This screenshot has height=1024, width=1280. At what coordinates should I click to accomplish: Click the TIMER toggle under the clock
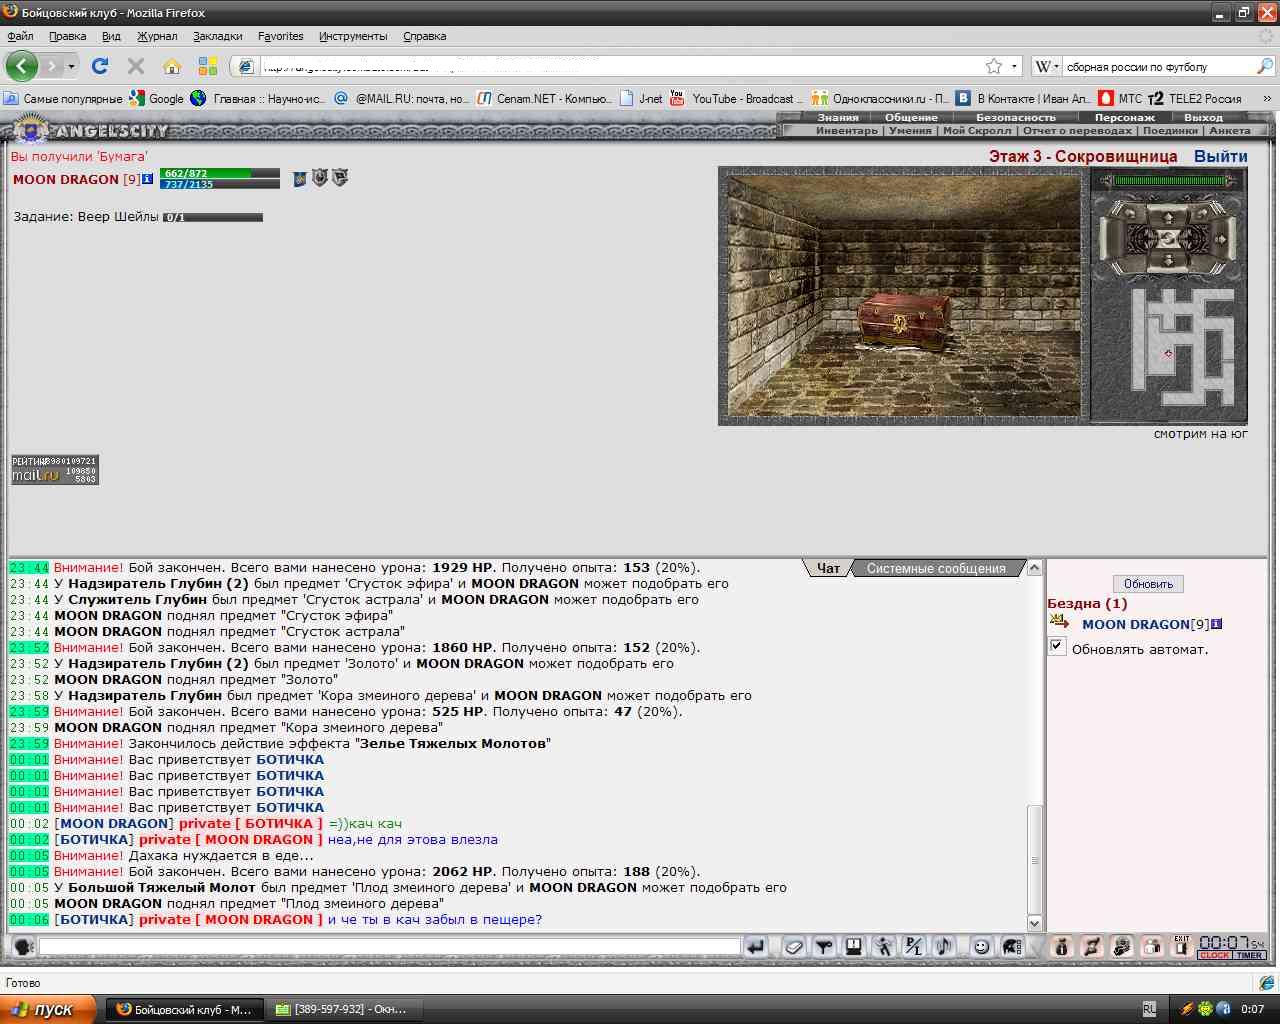[x=1249, y=955]
